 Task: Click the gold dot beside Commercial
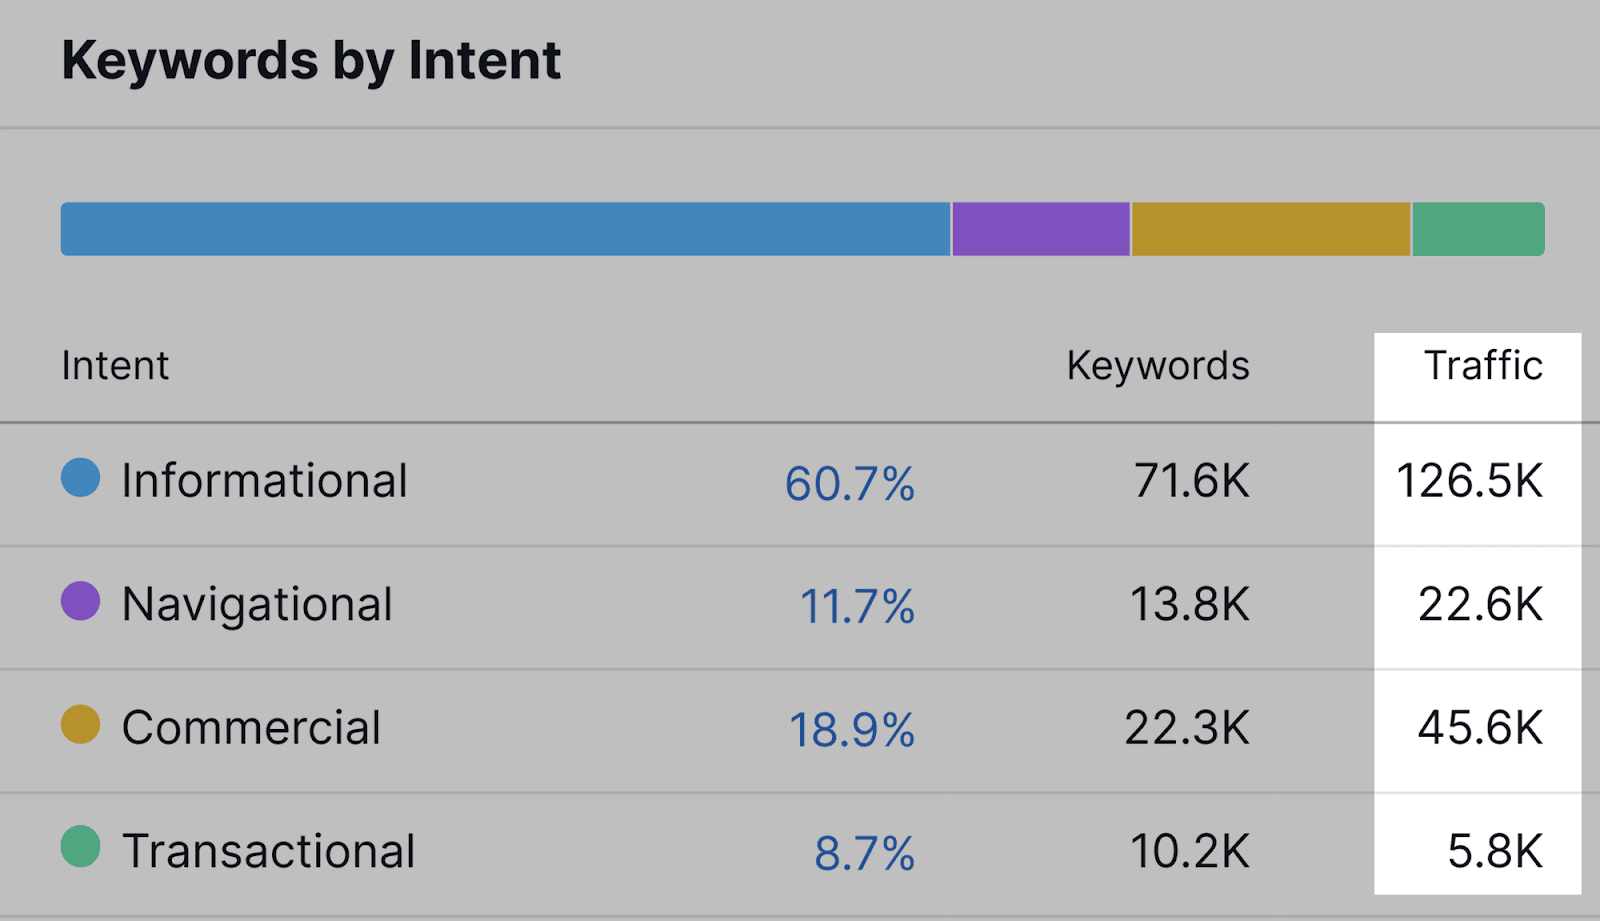tap(80, 725)
